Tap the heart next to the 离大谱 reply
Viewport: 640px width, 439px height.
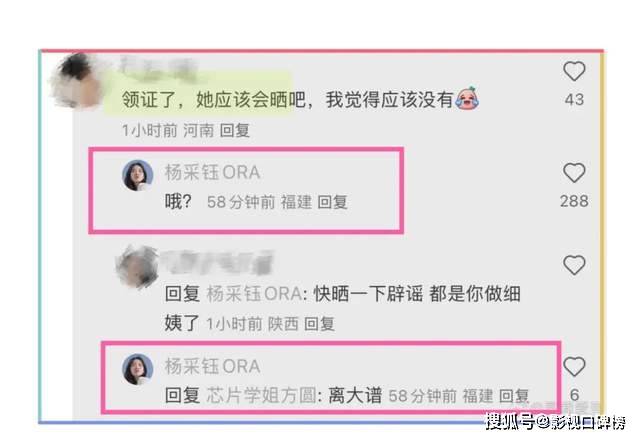(574, 366)
